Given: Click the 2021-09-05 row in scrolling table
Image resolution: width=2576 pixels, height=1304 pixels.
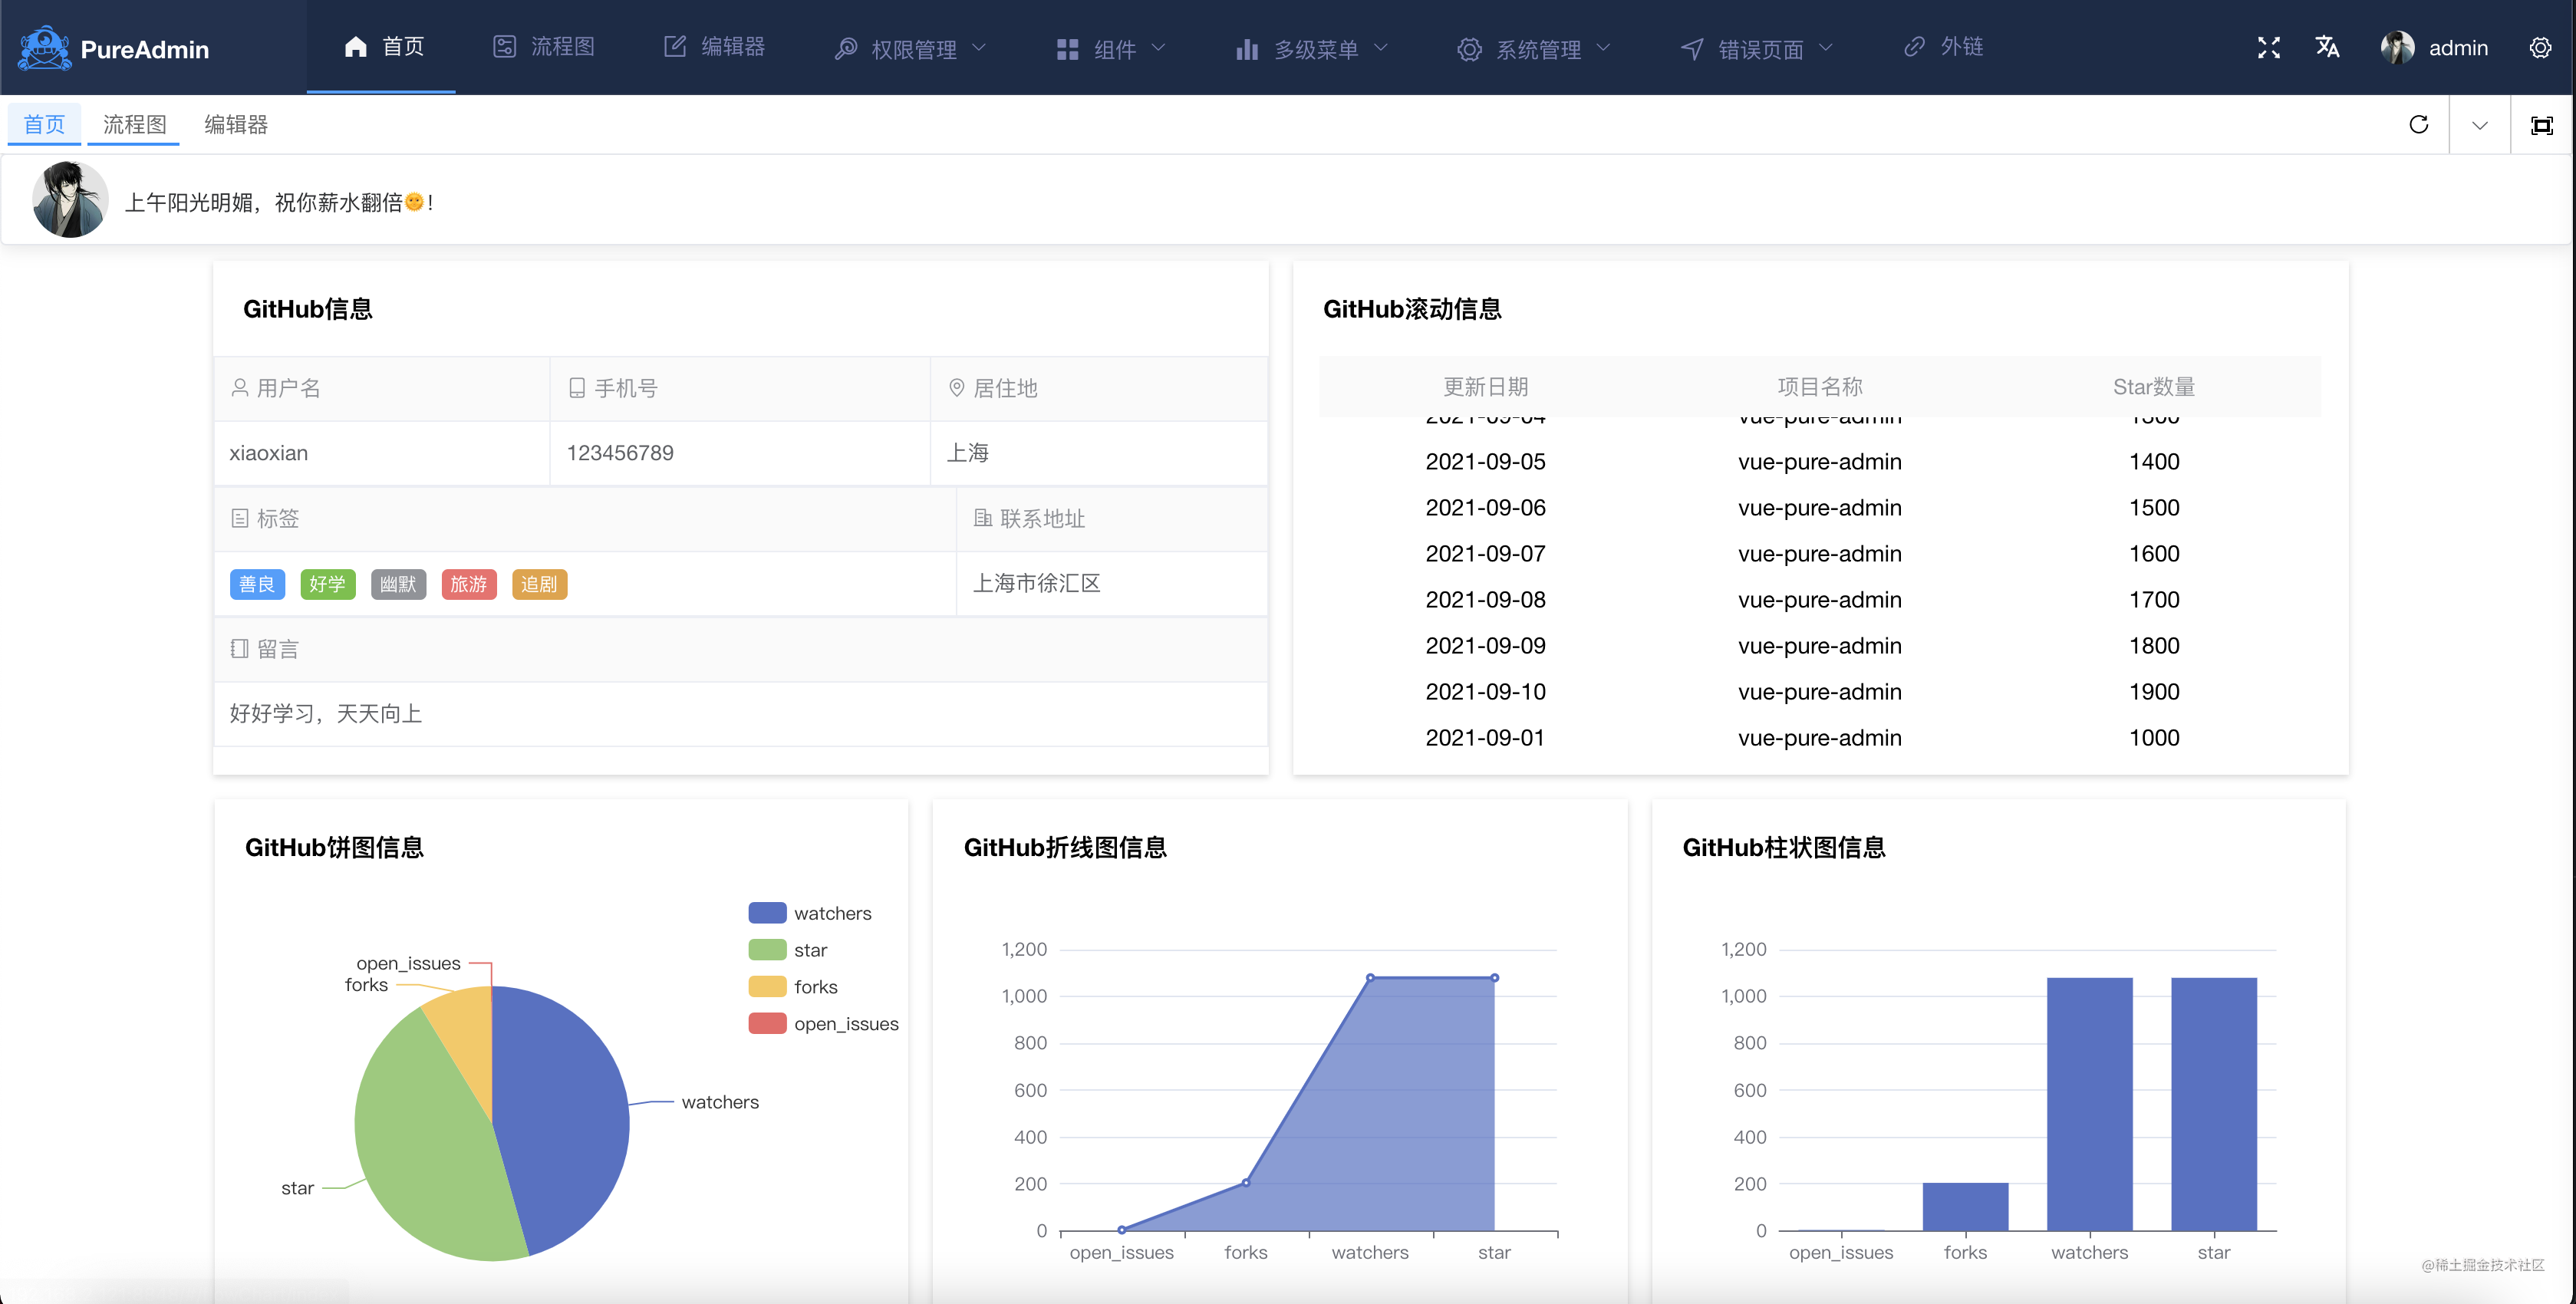Looking at the screenshot, I should coord(1820,461).
